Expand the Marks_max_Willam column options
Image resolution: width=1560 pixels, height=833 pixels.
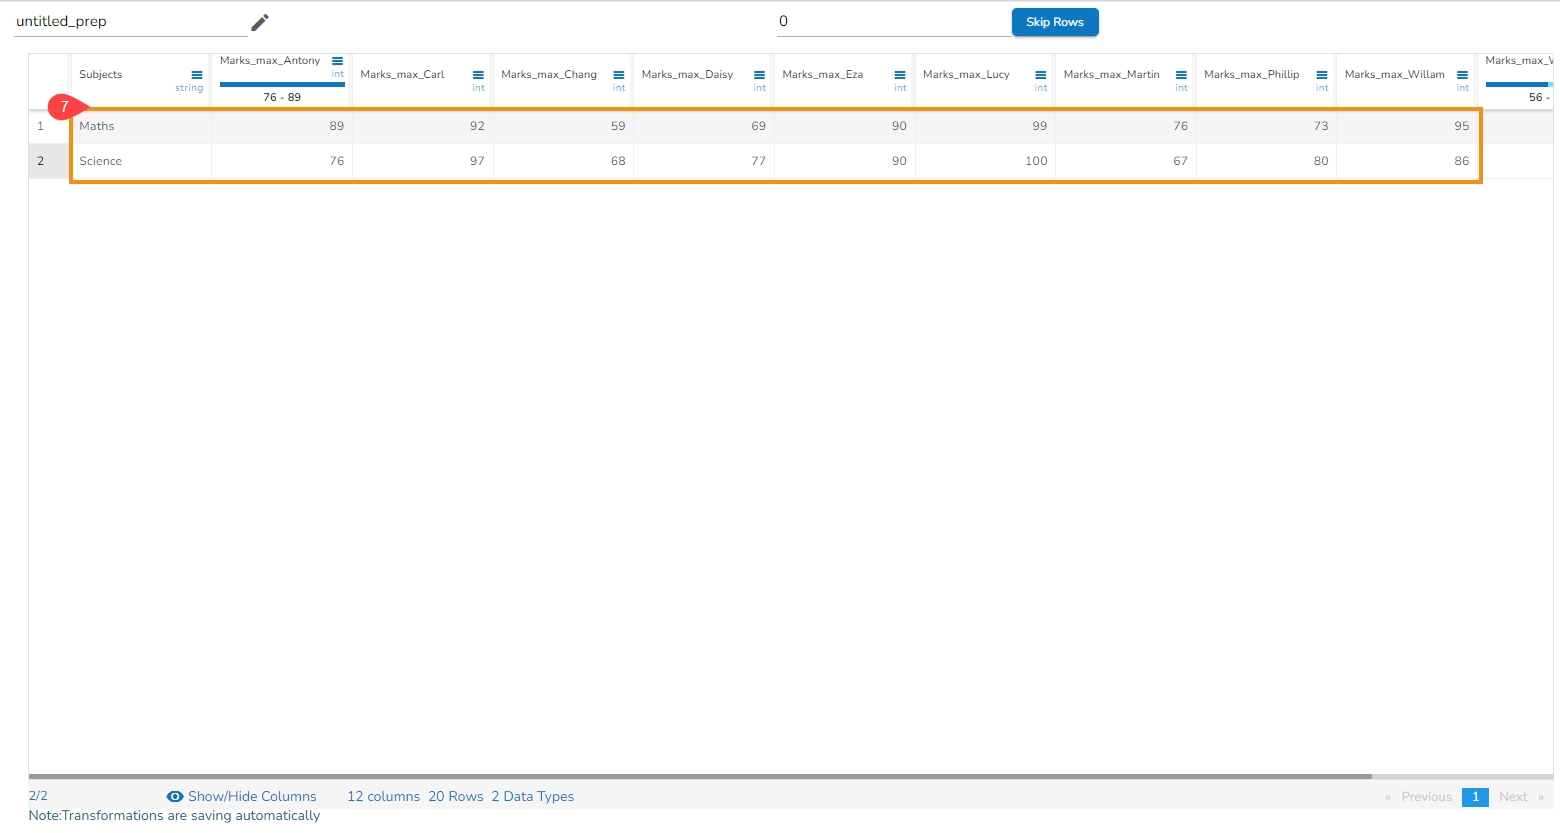pyautogui.click(x=1463, y=75)
